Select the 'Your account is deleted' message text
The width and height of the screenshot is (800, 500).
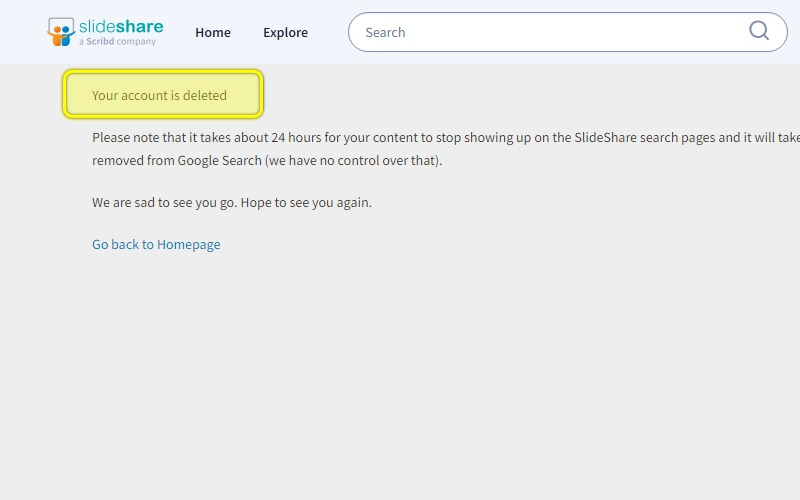pyautogui.click(x=159, y=95)
